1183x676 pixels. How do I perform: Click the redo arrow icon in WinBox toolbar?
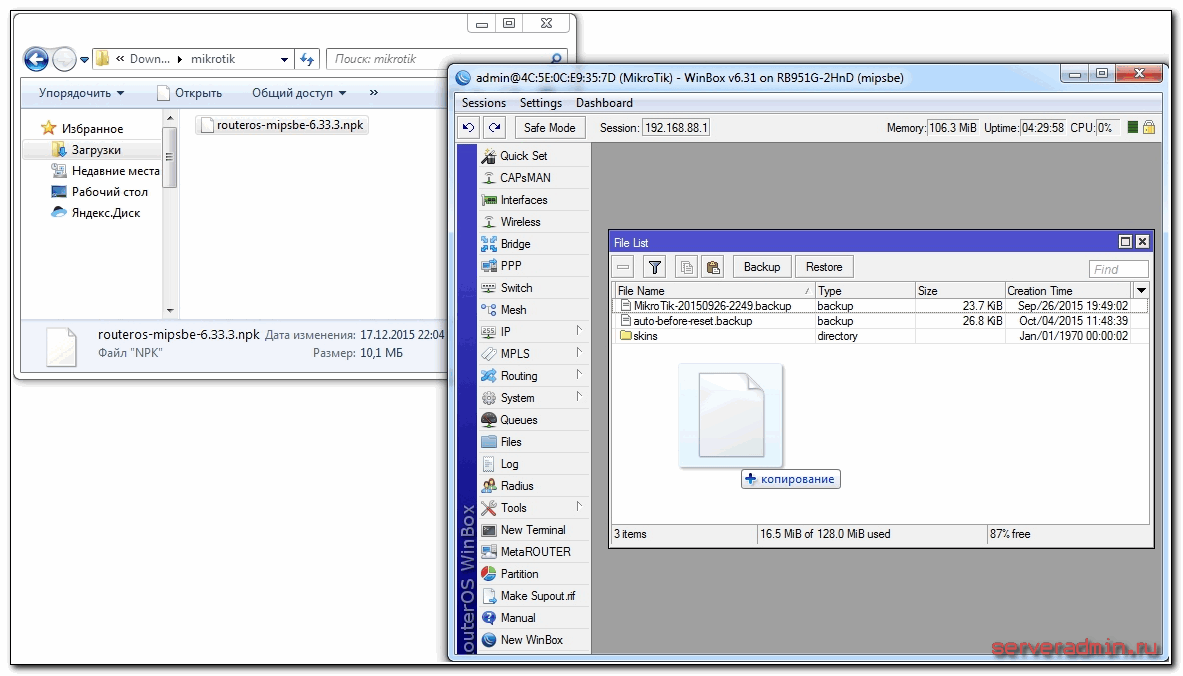coord(494,128)
